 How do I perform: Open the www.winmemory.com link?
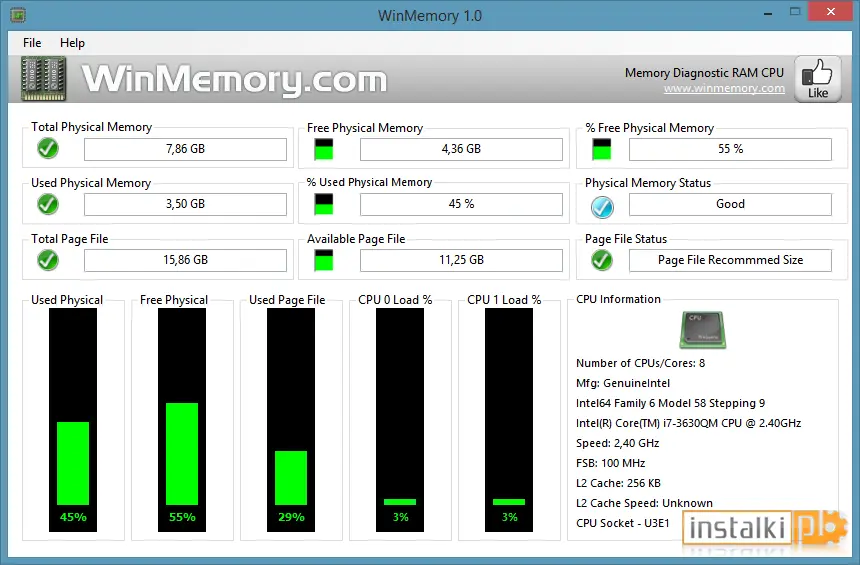point(724,88)
